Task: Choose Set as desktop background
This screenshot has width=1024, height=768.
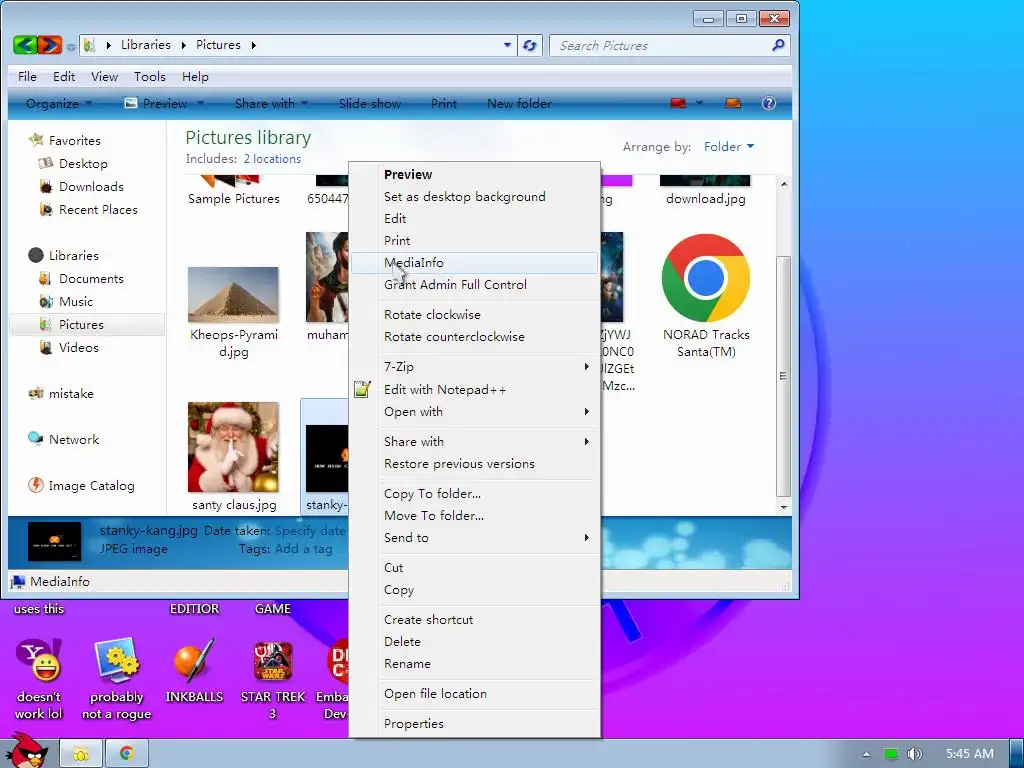Action: [x=475, y=197]
